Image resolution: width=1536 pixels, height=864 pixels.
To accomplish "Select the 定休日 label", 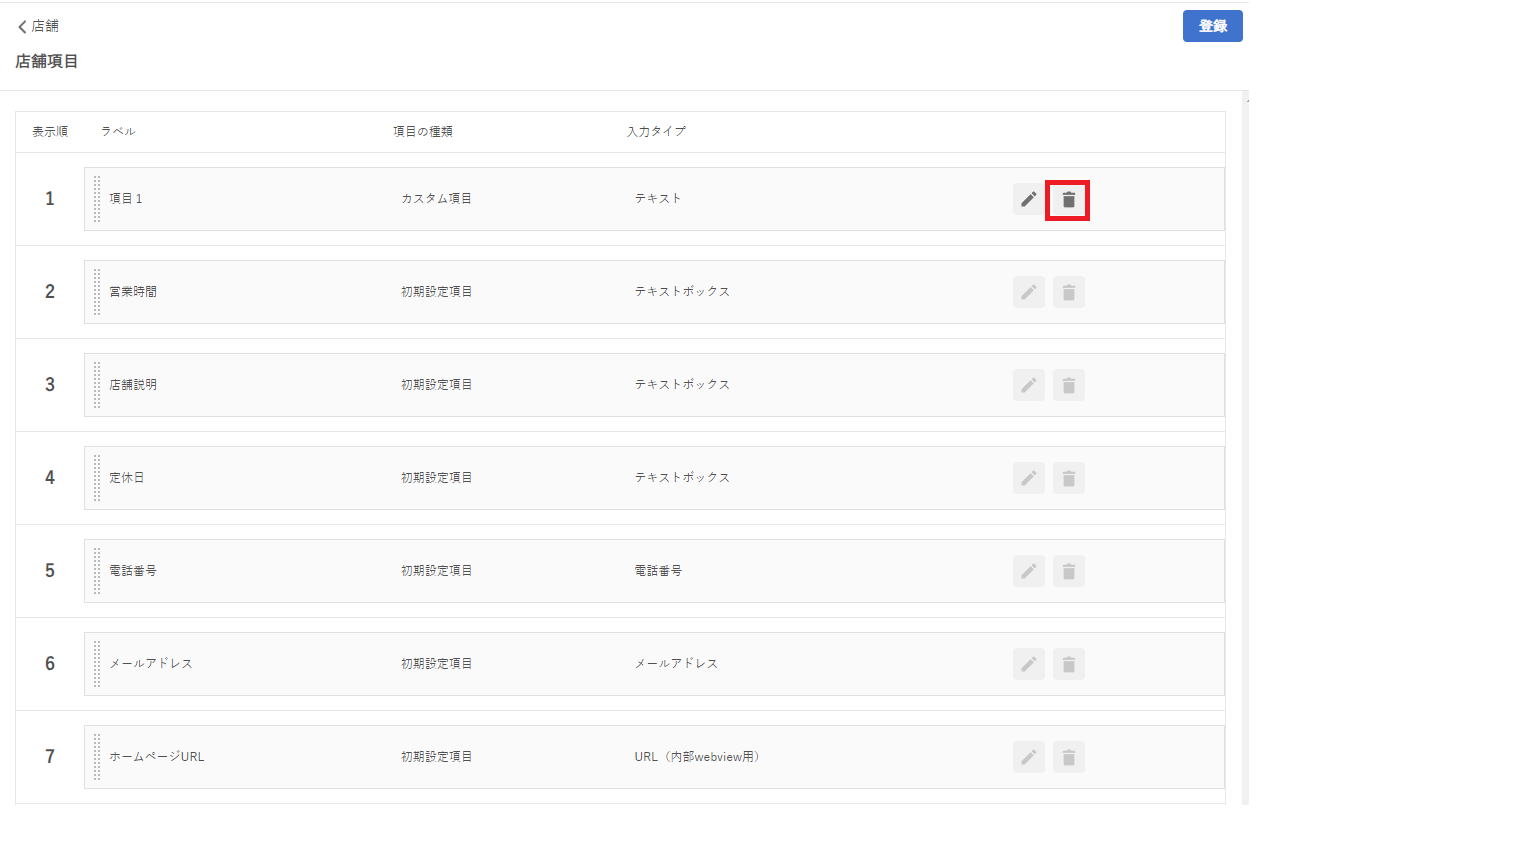I will pyautogui.click(x=127, y=478).
